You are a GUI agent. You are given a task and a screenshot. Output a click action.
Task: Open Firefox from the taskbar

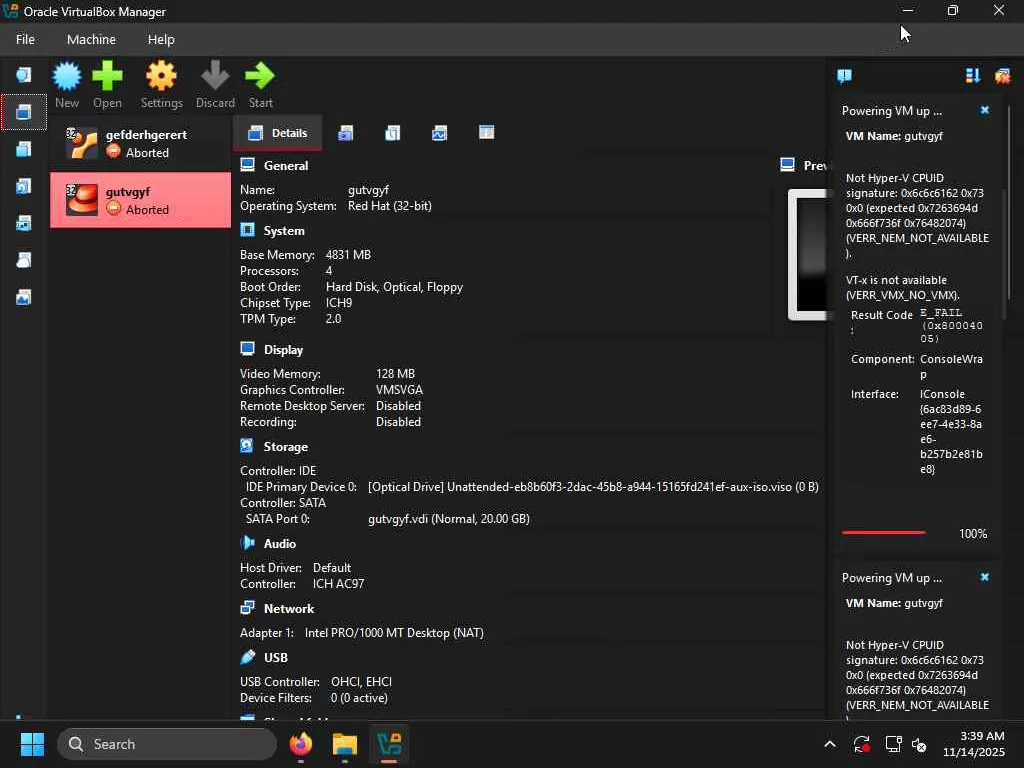301,744
